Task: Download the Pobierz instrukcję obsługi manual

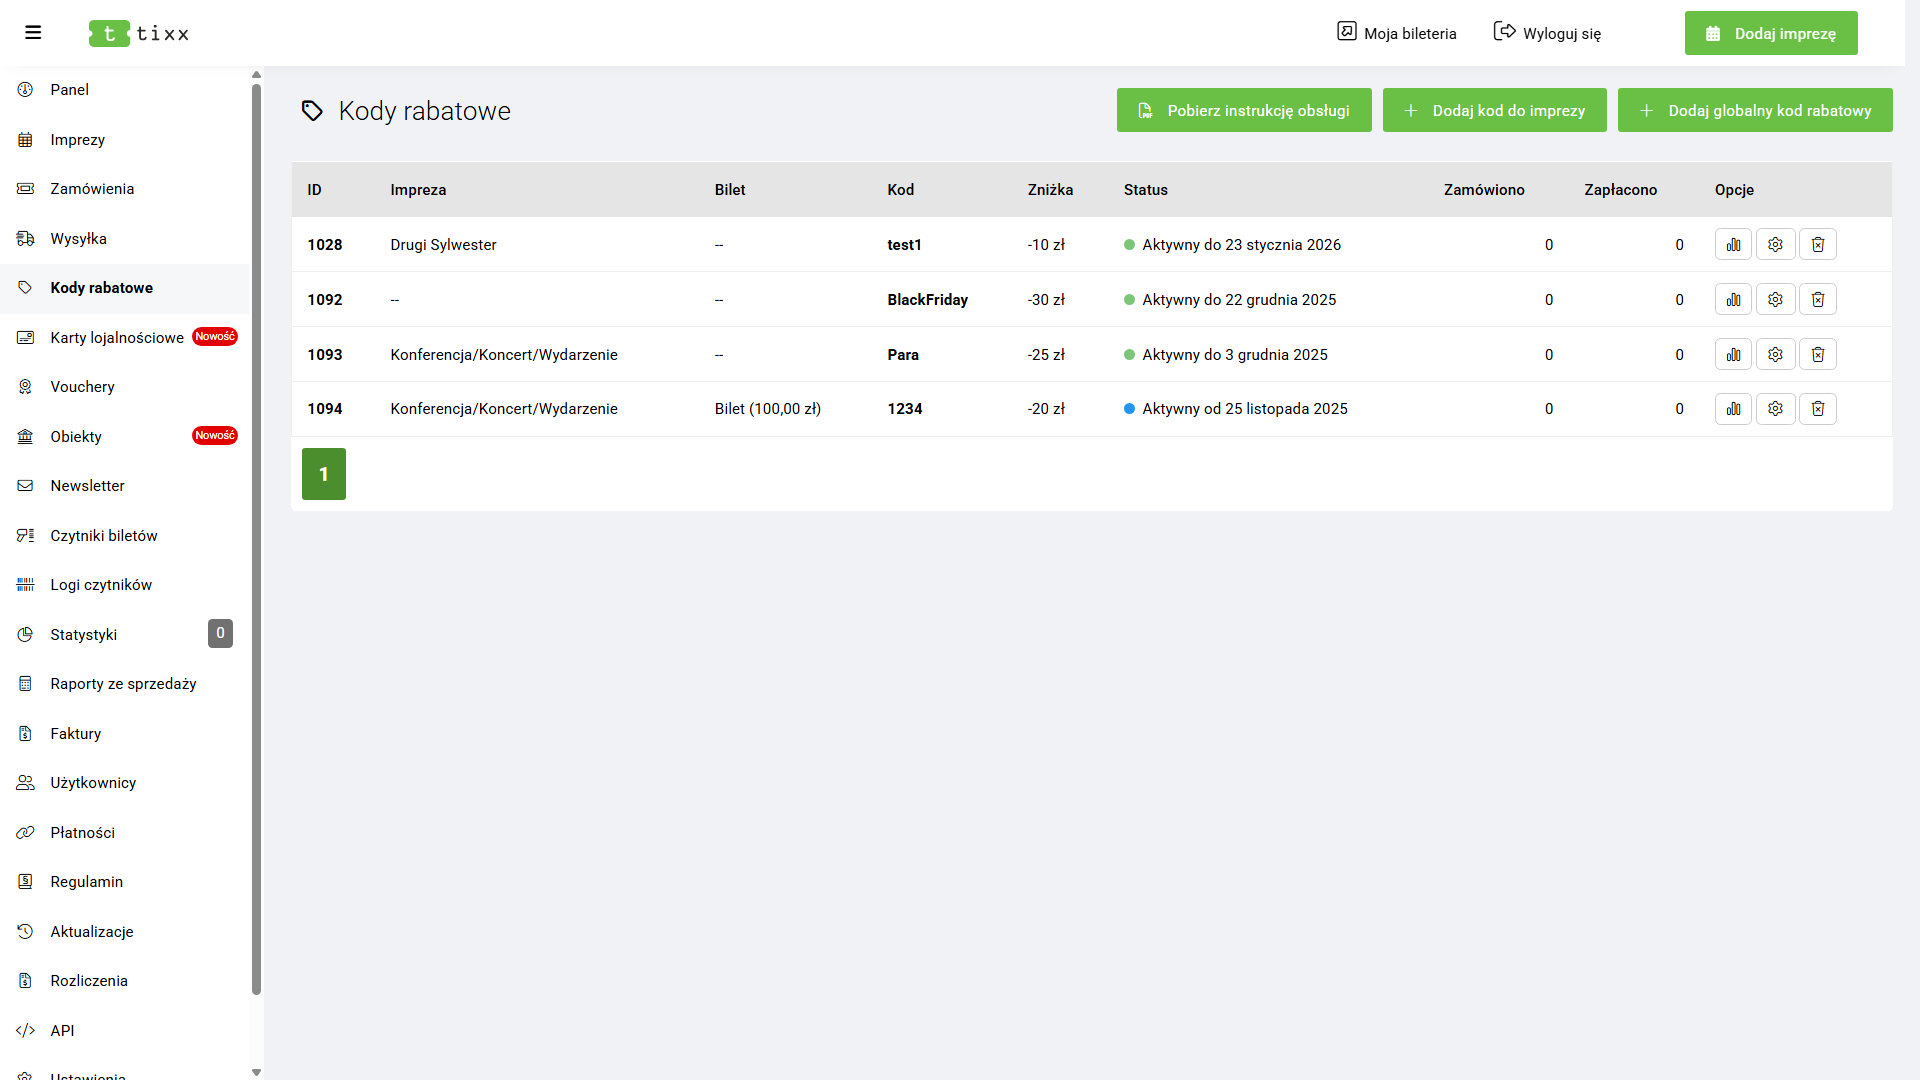Action: (x=1243, y=110)
